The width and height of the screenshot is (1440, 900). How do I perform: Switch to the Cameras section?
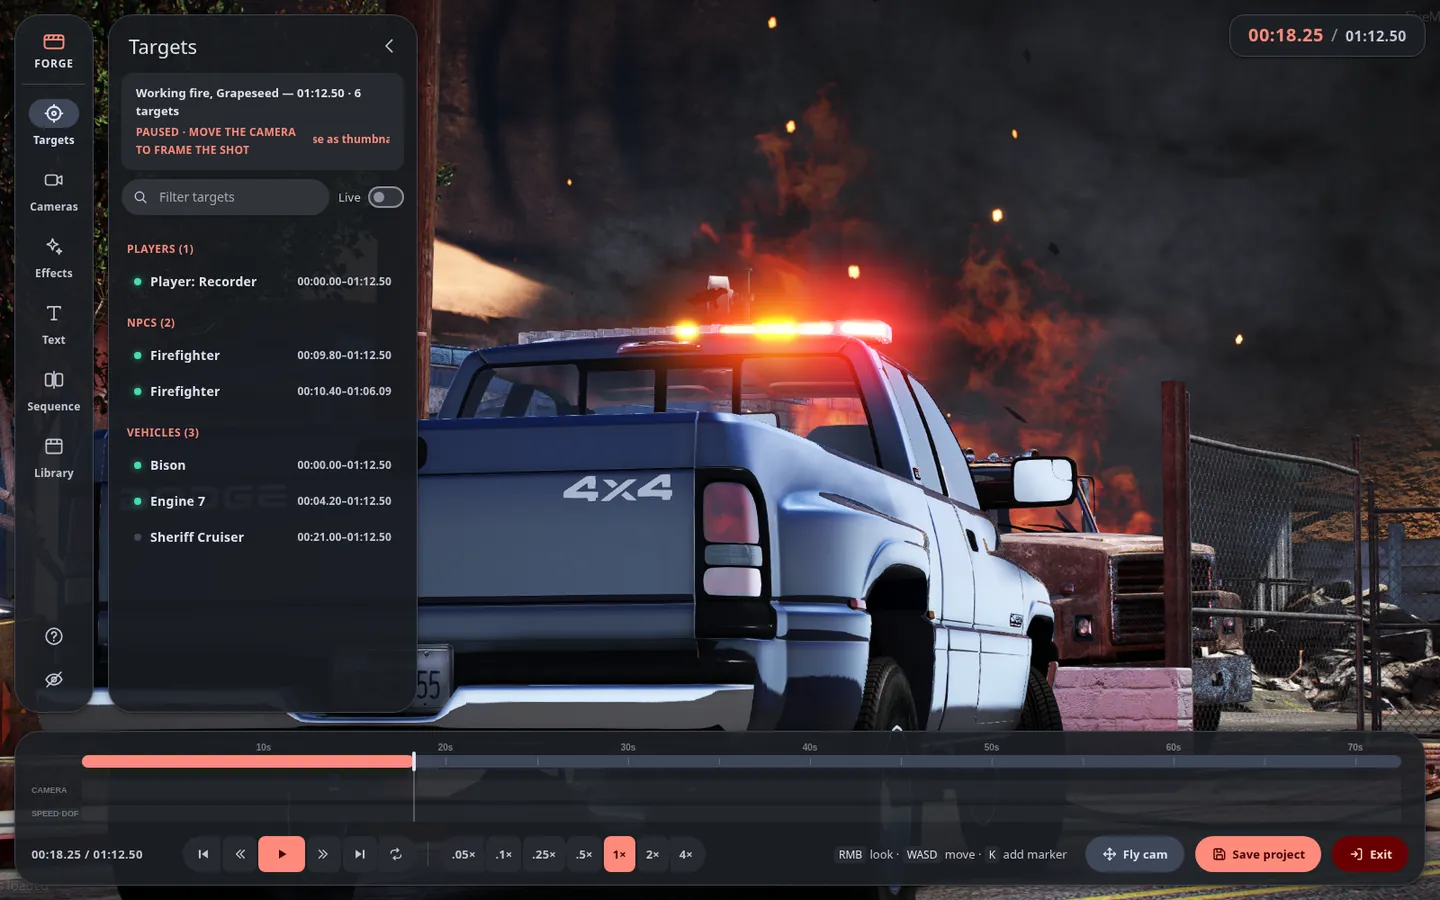pos(54,191)
